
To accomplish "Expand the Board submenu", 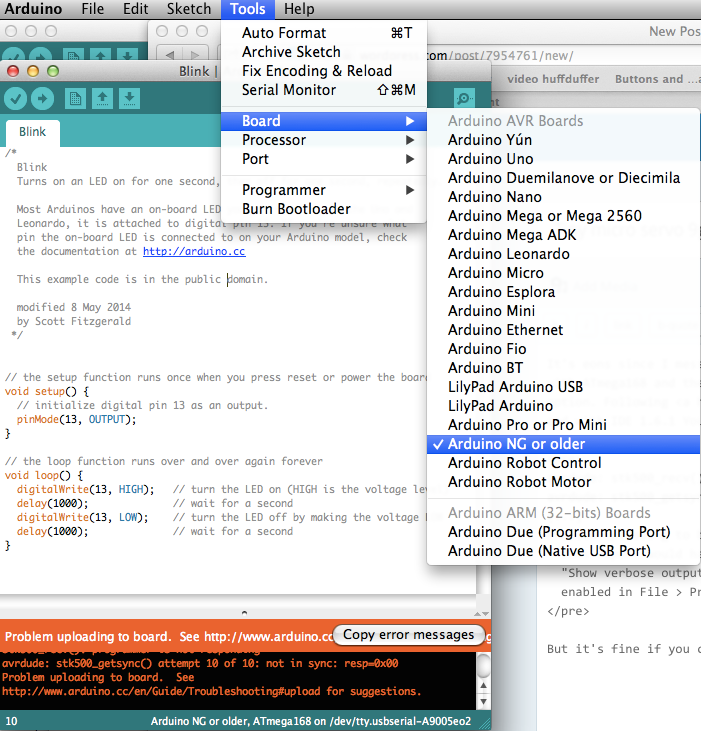I will click(x=324, y=121).
